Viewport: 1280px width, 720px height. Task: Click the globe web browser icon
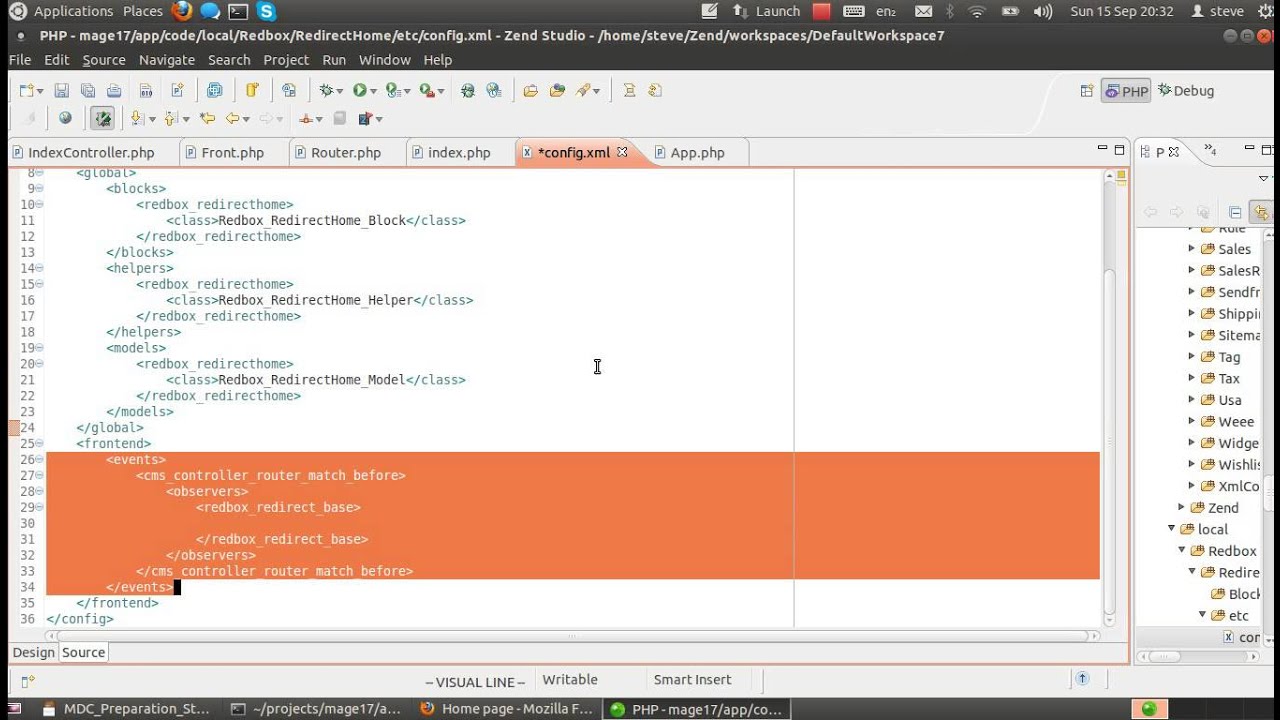65,118
